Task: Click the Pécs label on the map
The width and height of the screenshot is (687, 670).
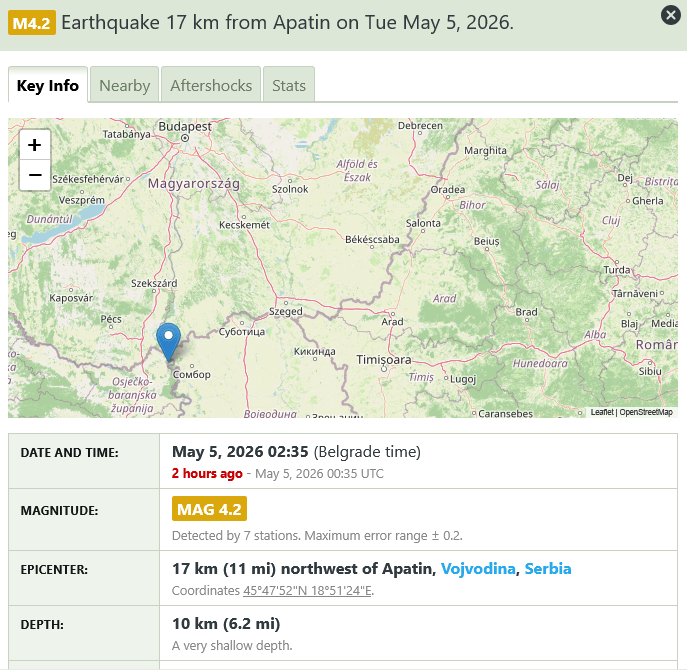Action: tap(111, 319)
